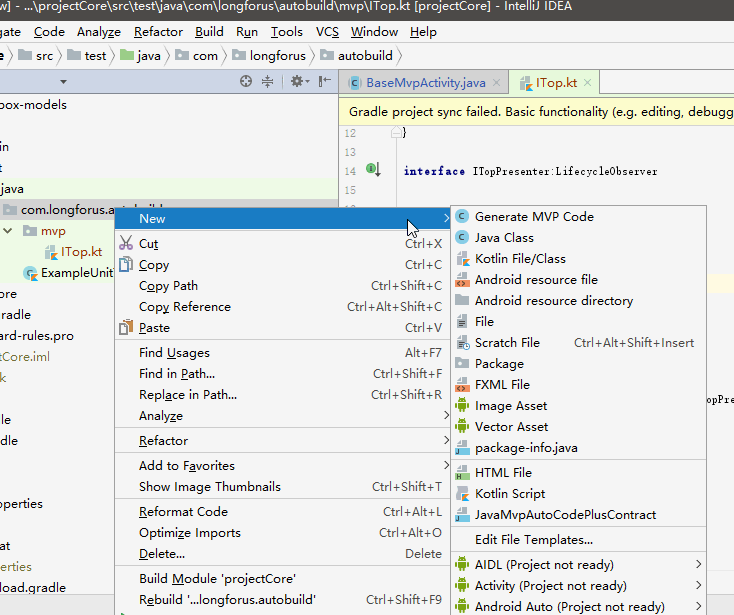
Task: Expand the Add to Favorites submenu arrow
Action: coord(446,465)
